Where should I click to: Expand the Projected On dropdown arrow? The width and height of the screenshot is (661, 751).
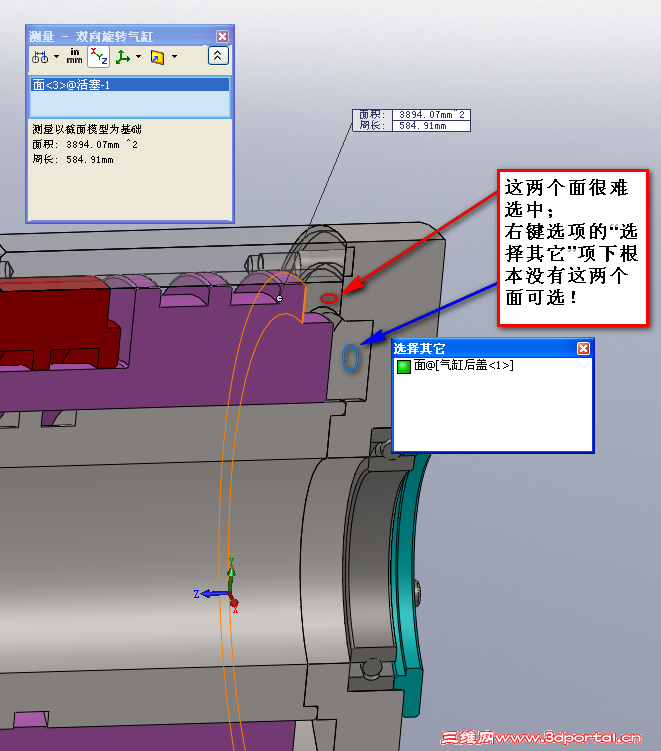(x=174, y=57)
